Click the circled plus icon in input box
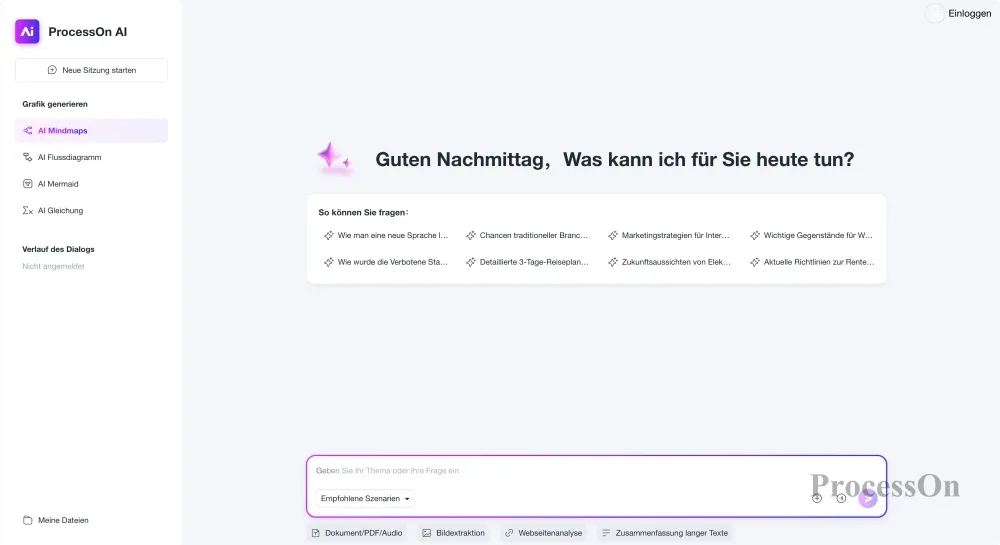The height and width of the screenshot is (545, 1000). tap(817, 498)
